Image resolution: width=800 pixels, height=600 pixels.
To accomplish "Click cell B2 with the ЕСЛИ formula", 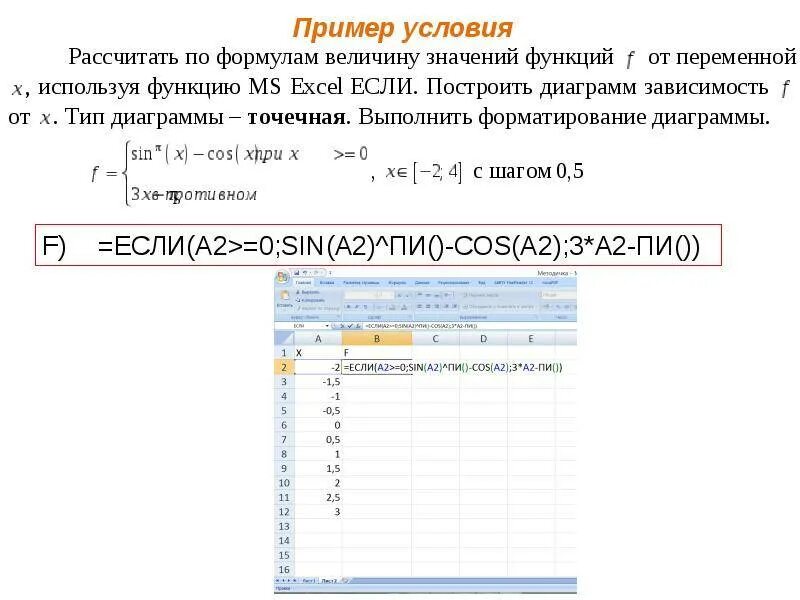I will (377, 367).
